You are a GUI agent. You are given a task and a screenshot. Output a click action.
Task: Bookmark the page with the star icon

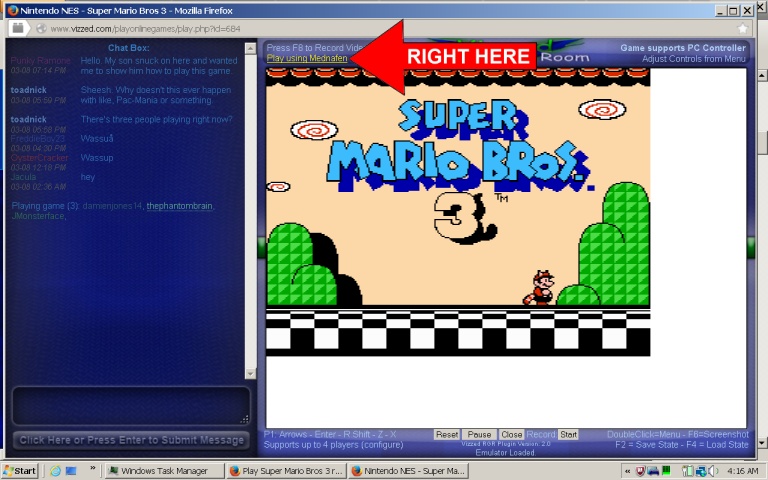(743, 28)
